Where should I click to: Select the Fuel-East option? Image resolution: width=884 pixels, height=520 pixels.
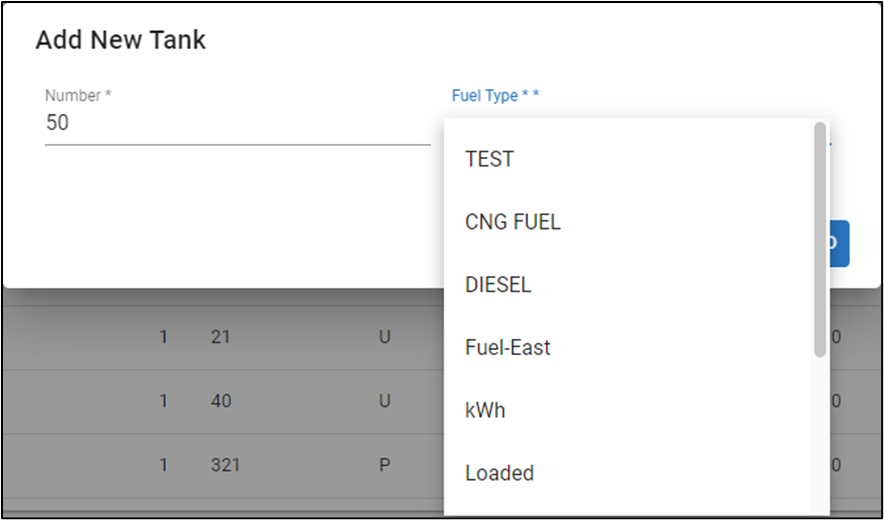point(508,348)
